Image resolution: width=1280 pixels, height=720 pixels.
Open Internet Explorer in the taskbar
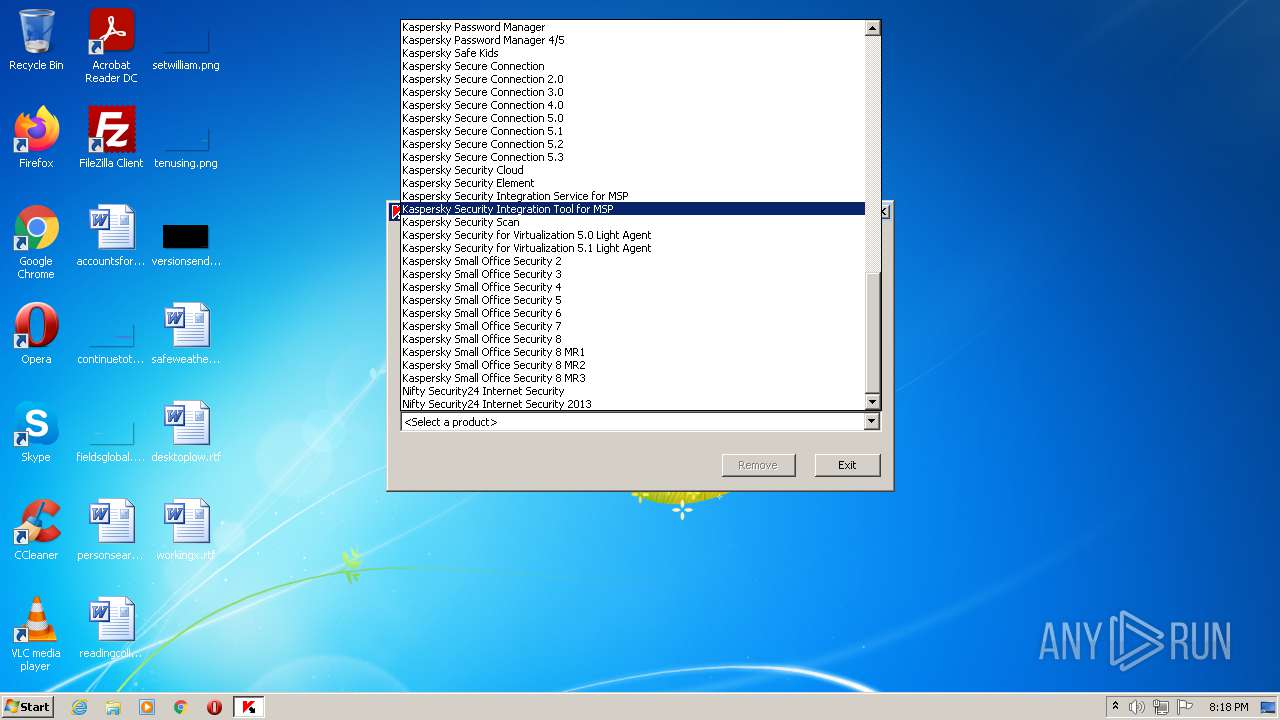pos(79,707)
